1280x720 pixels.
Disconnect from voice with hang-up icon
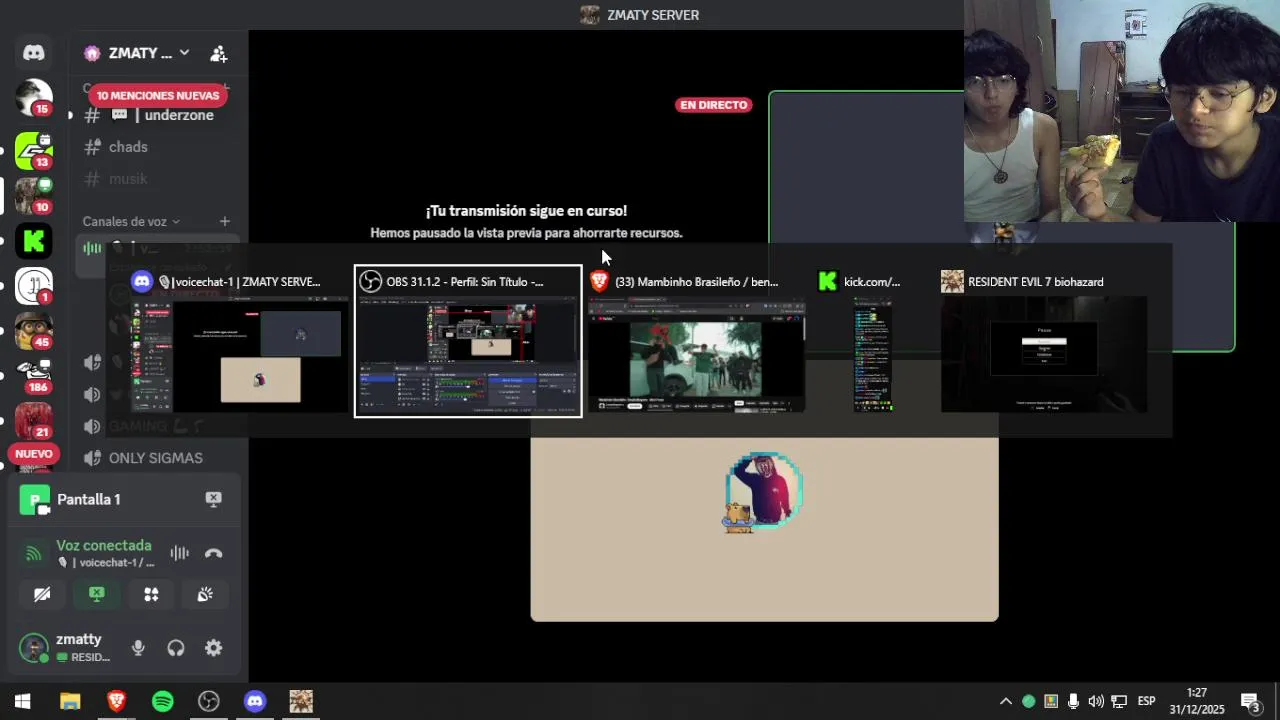click(213, 553)
